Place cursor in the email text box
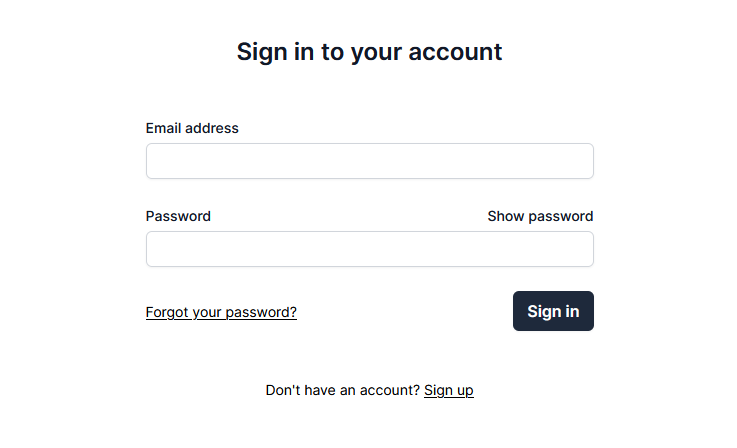737x448 pixels. click(x=369, y=161)
